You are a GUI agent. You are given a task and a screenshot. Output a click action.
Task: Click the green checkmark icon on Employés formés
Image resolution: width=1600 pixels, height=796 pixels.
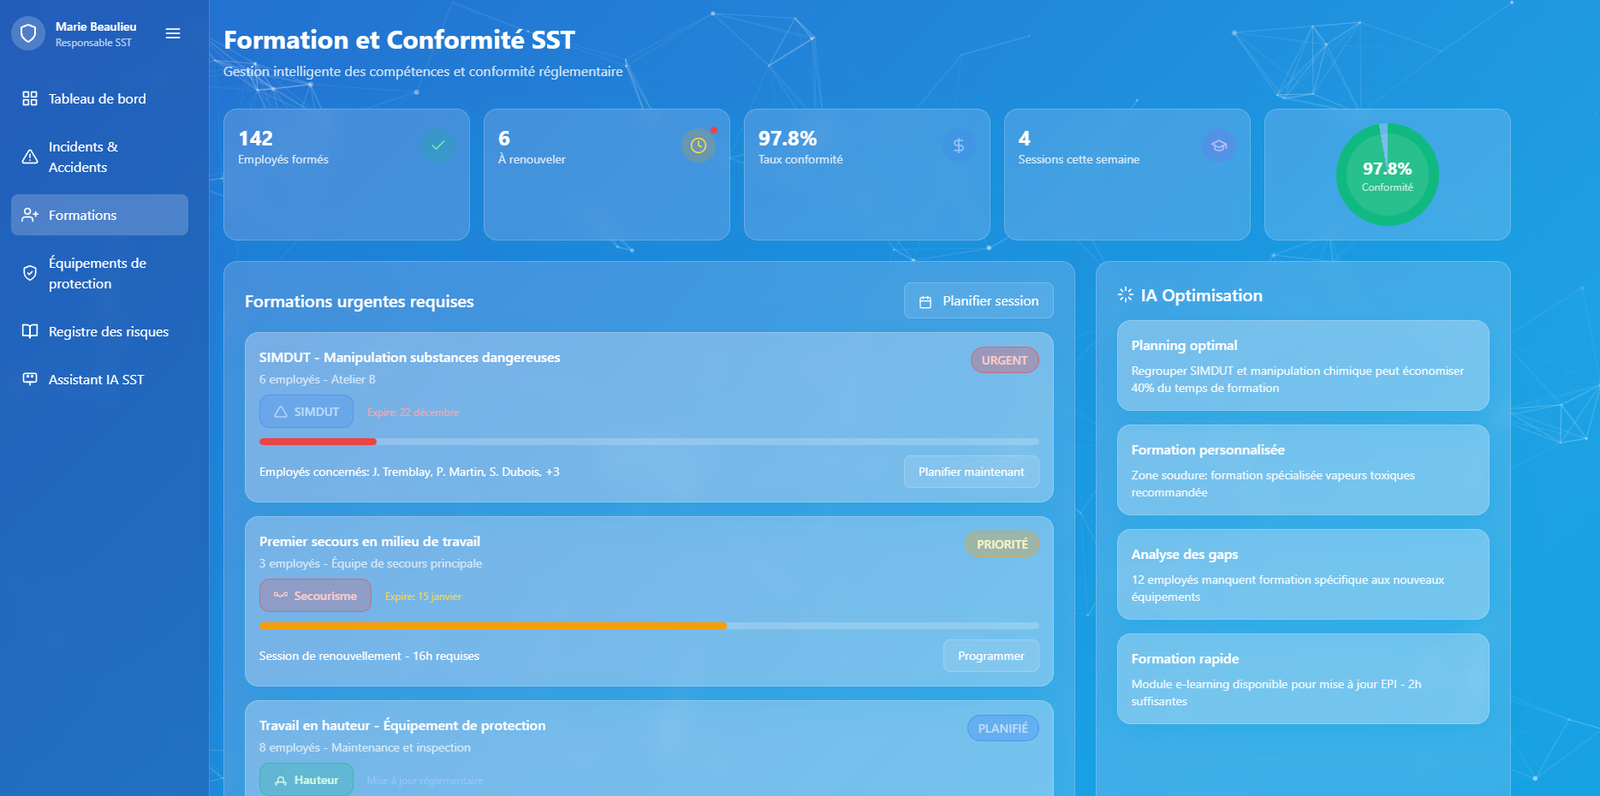point(438,145)
